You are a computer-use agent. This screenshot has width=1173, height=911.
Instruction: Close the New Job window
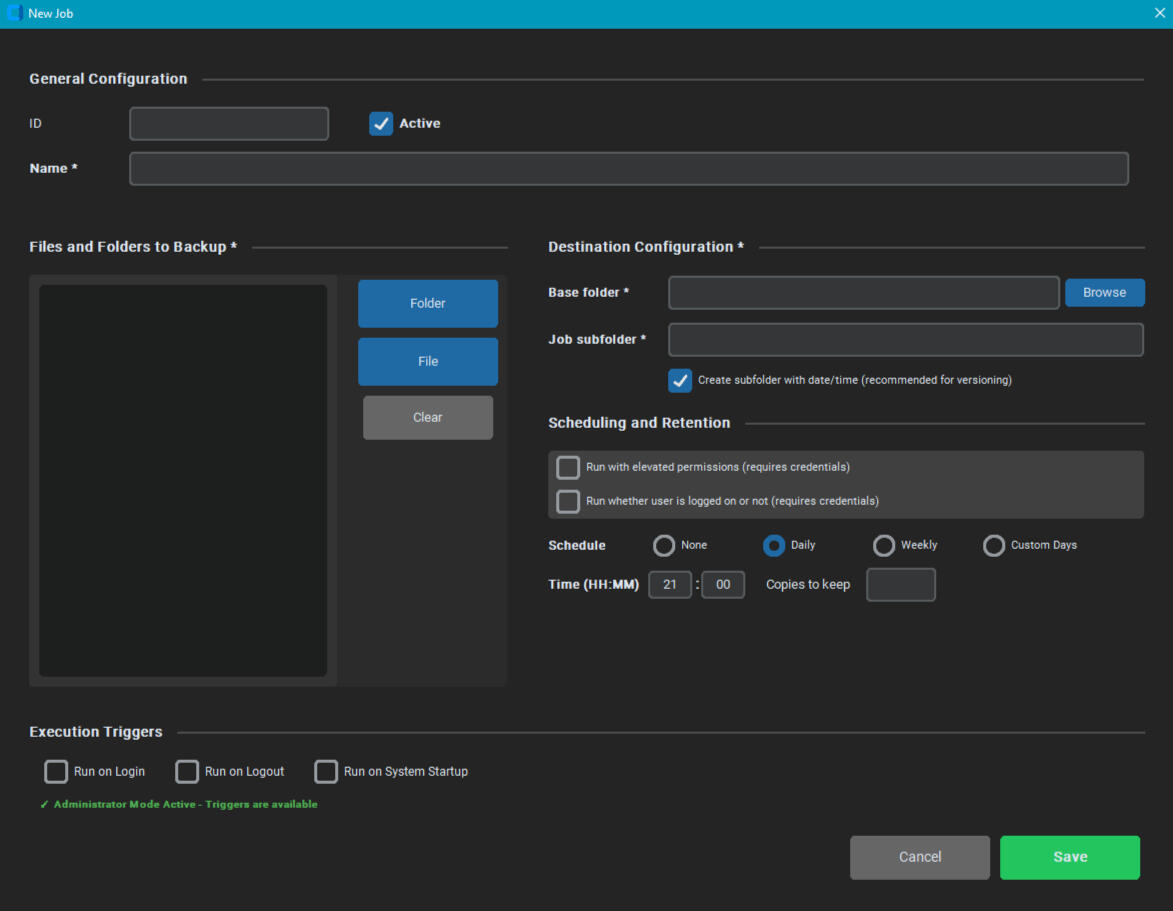point(1159,14)
